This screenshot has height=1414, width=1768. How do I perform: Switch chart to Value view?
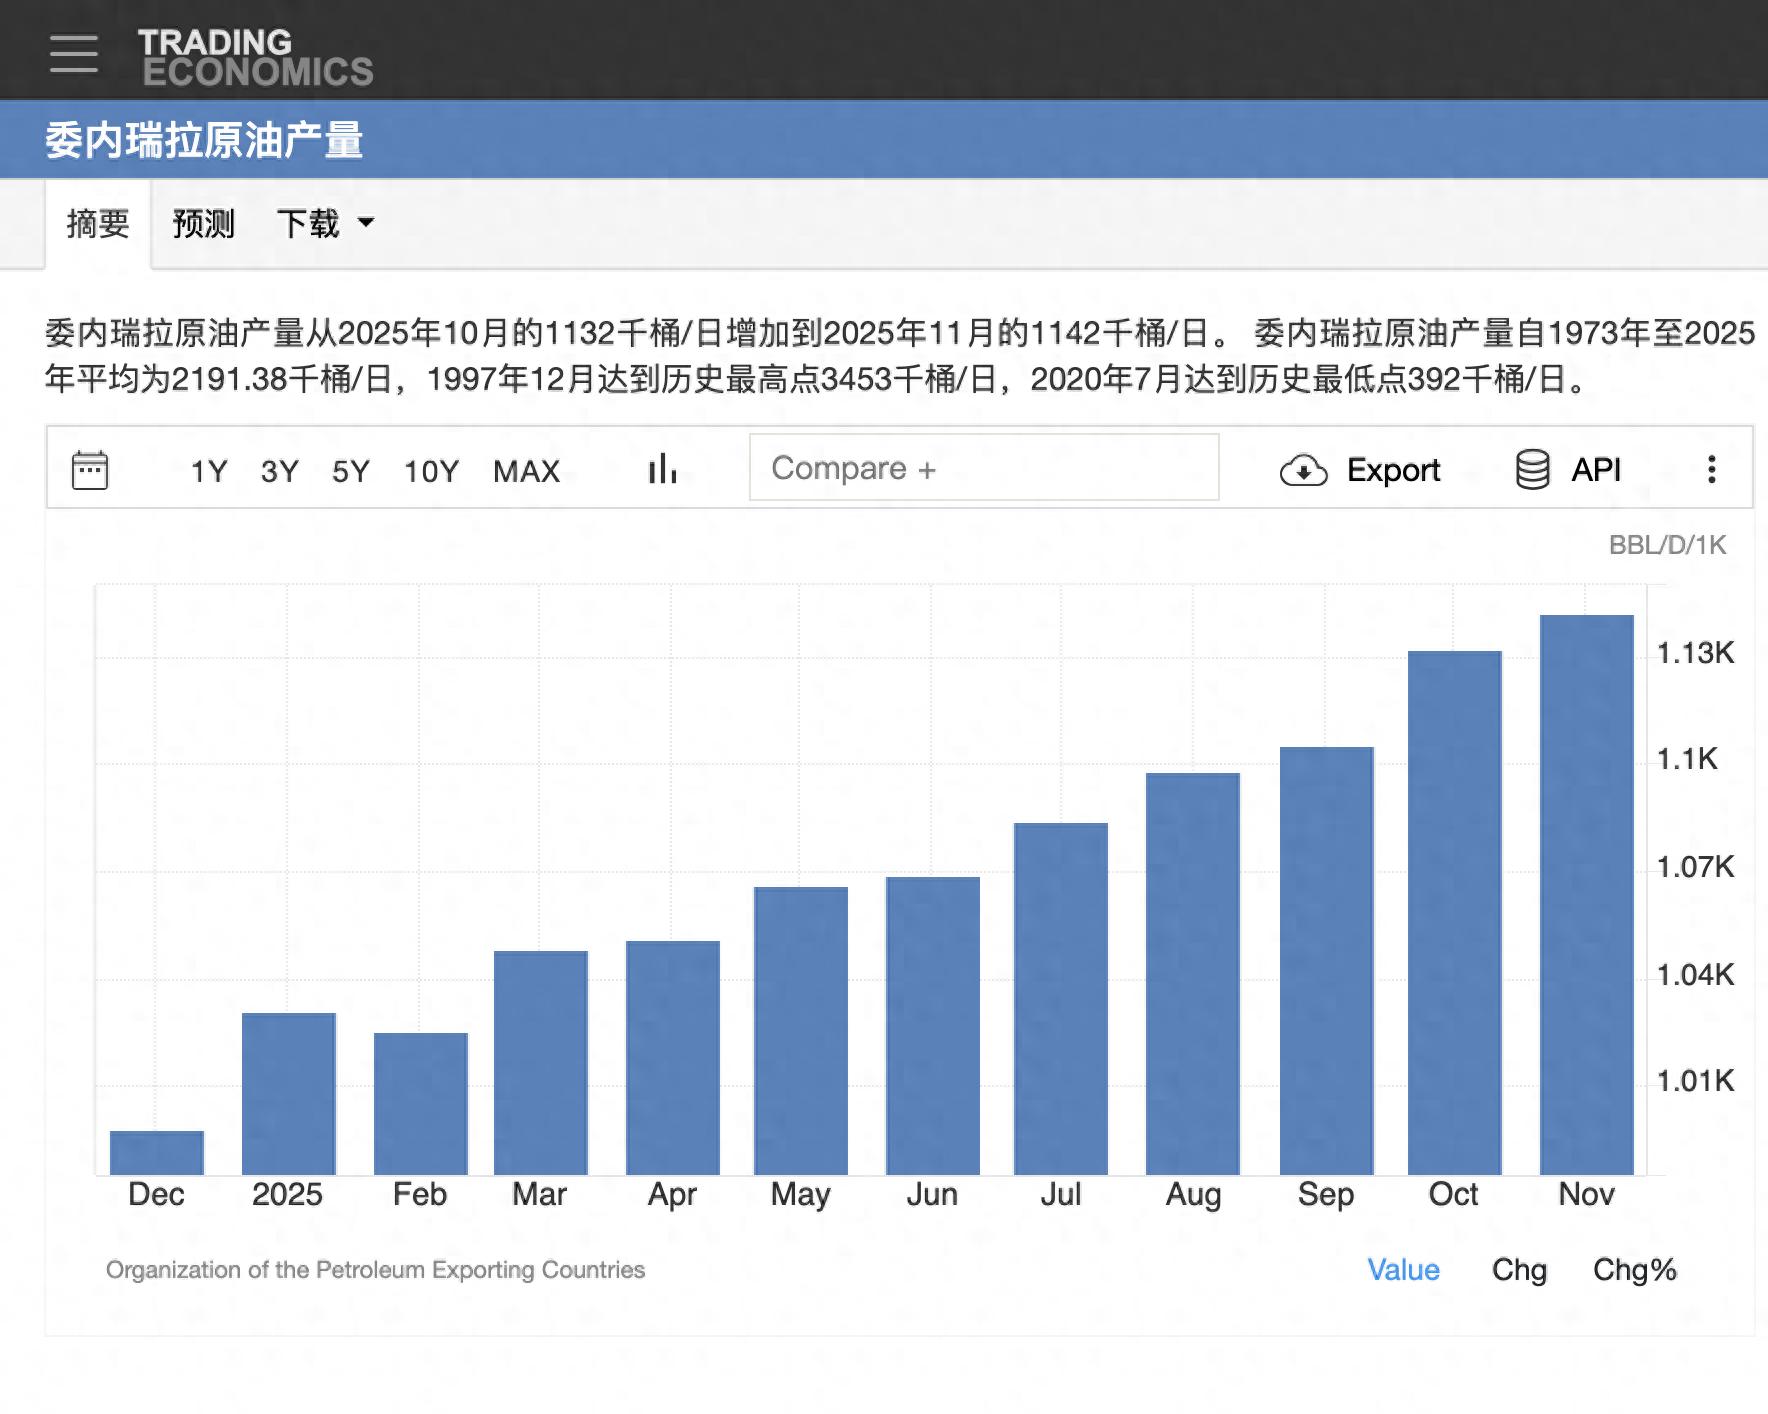click(x=1403, y=1269)
